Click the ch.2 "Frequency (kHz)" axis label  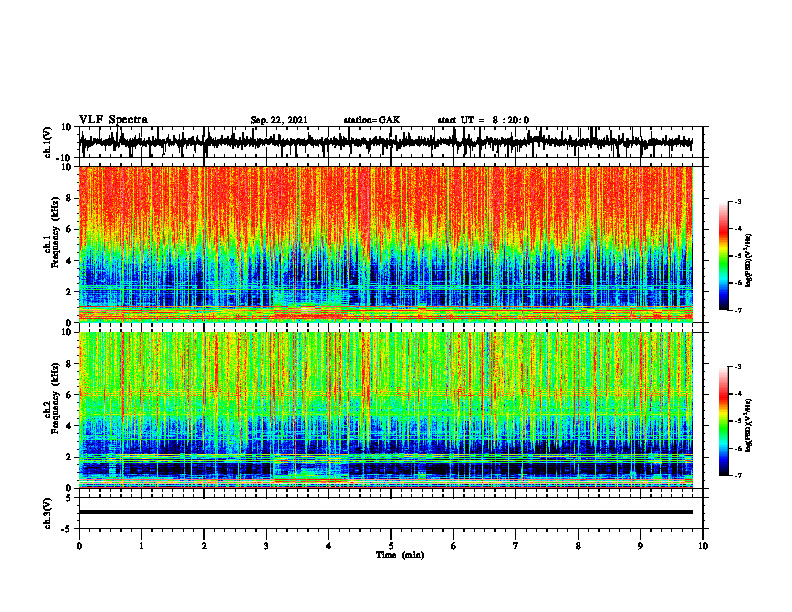55,398
